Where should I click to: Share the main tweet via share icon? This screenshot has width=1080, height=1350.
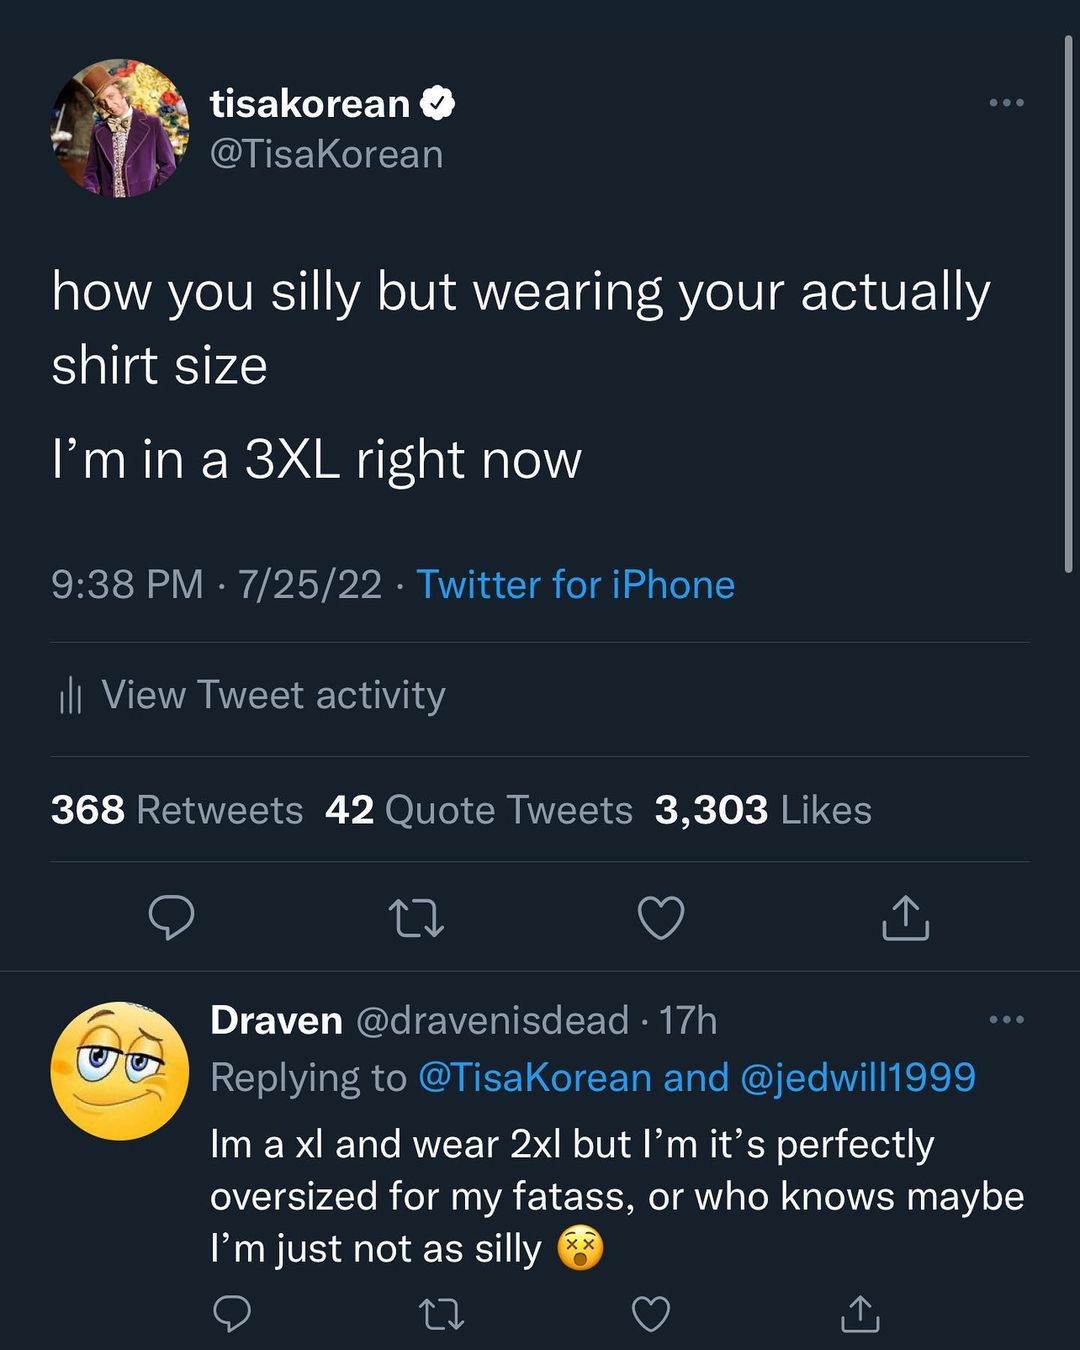(x=905, y=917)
